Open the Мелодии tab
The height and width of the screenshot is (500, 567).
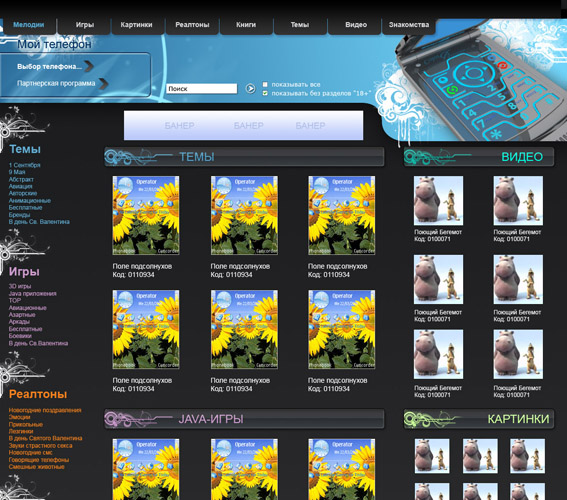[29, 25]
